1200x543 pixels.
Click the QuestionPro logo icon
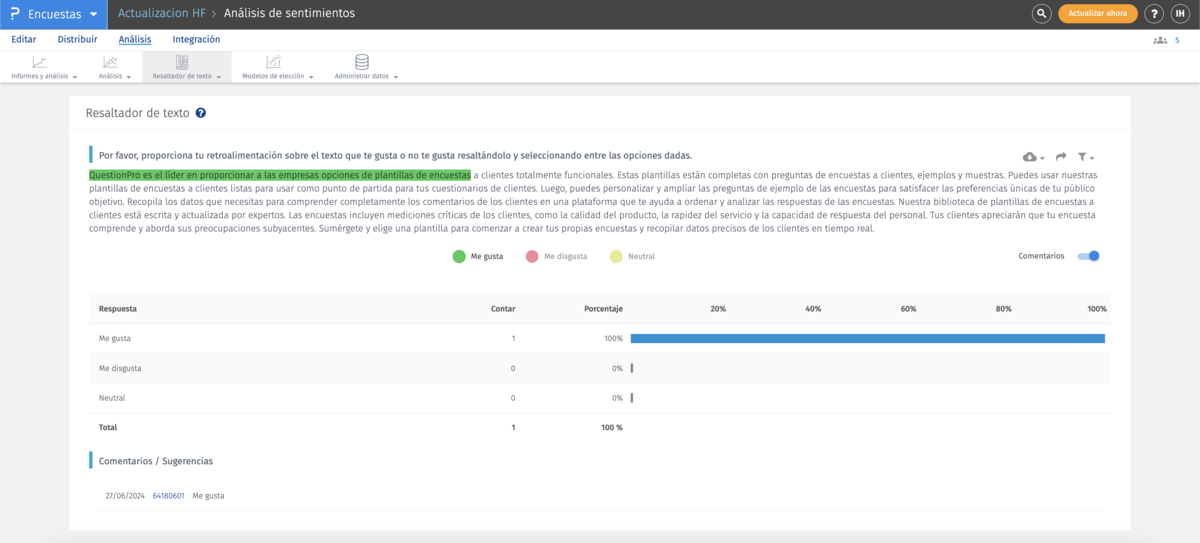click(14, 14)
